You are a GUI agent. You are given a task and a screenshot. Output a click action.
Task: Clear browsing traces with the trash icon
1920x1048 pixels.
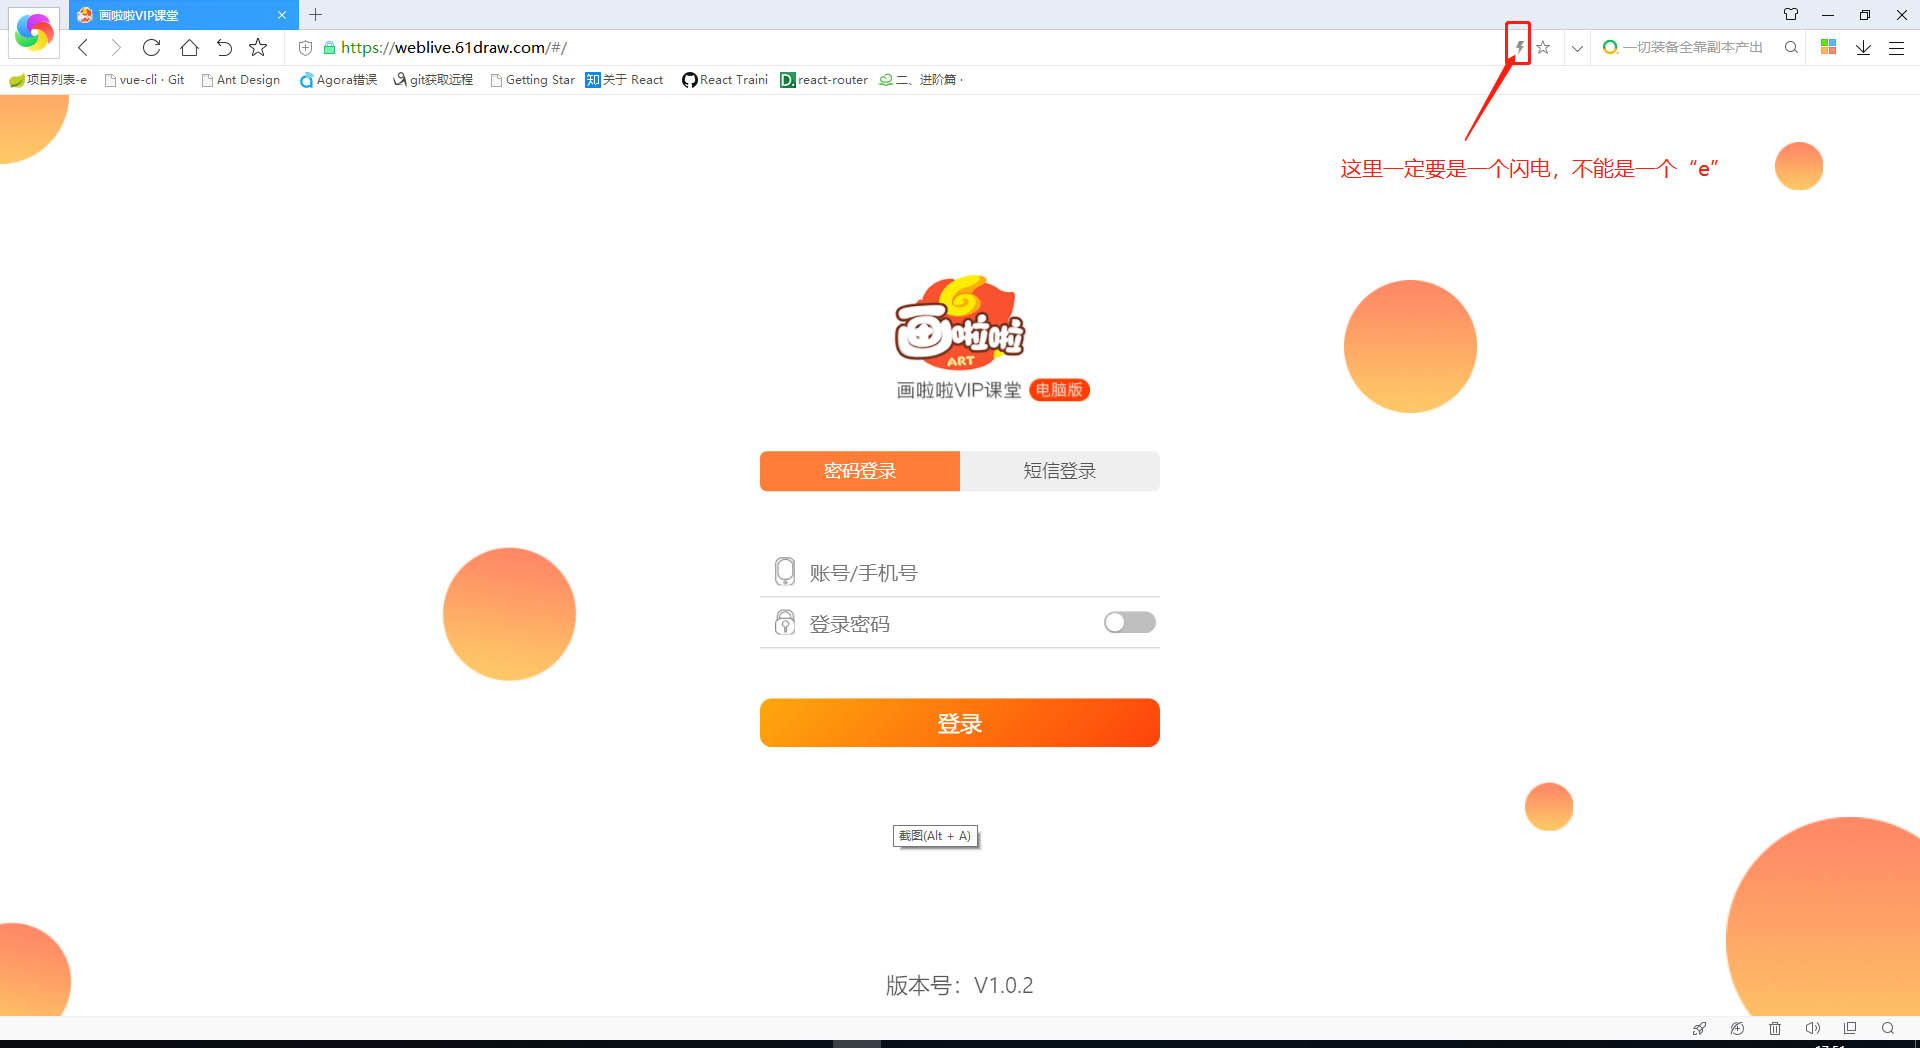click(x=1775, y=1028)
